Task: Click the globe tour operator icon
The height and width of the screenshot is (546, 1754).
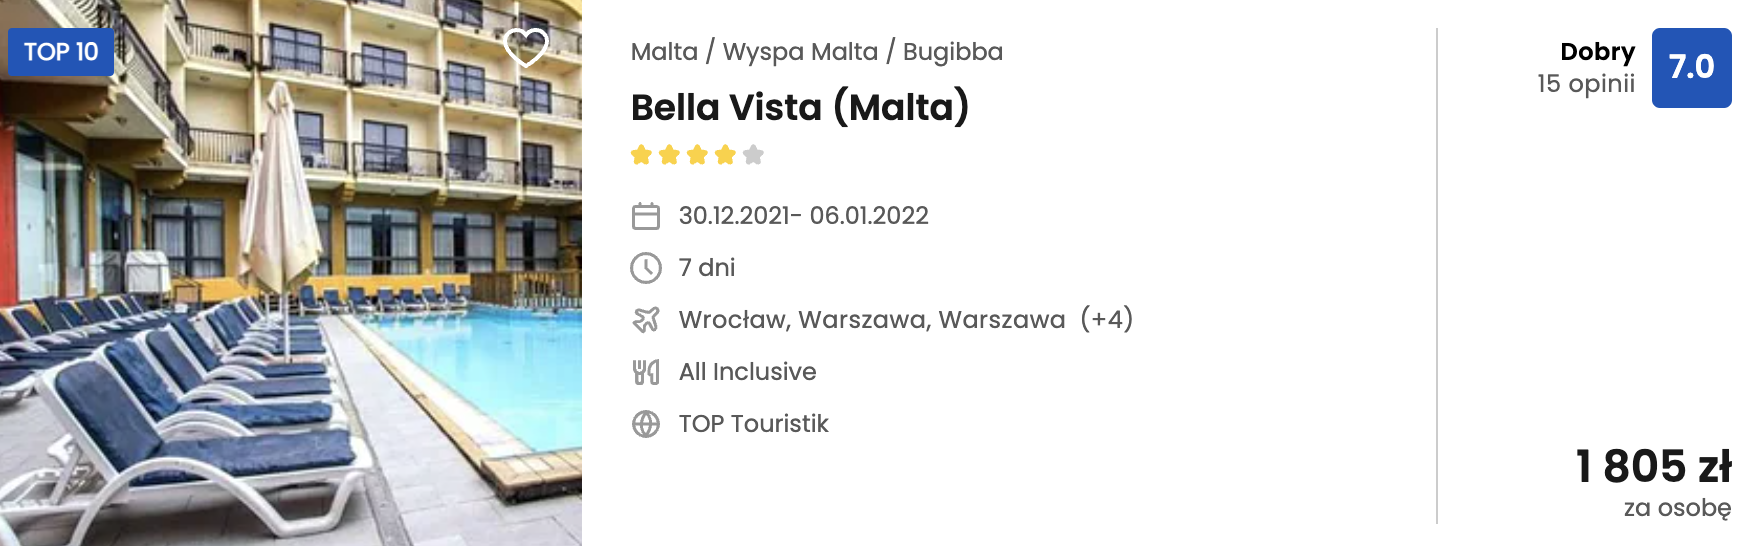Action: click(646, 424)
